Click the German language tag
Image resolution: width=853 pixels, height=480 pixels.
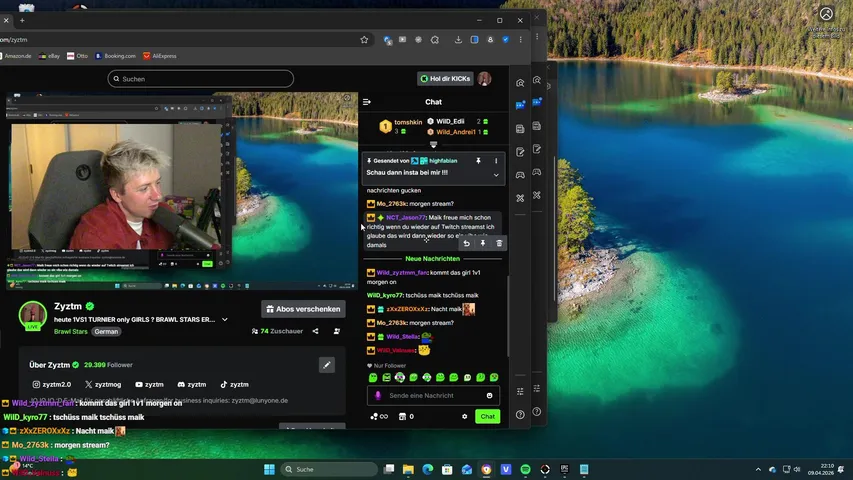[106, 331]
